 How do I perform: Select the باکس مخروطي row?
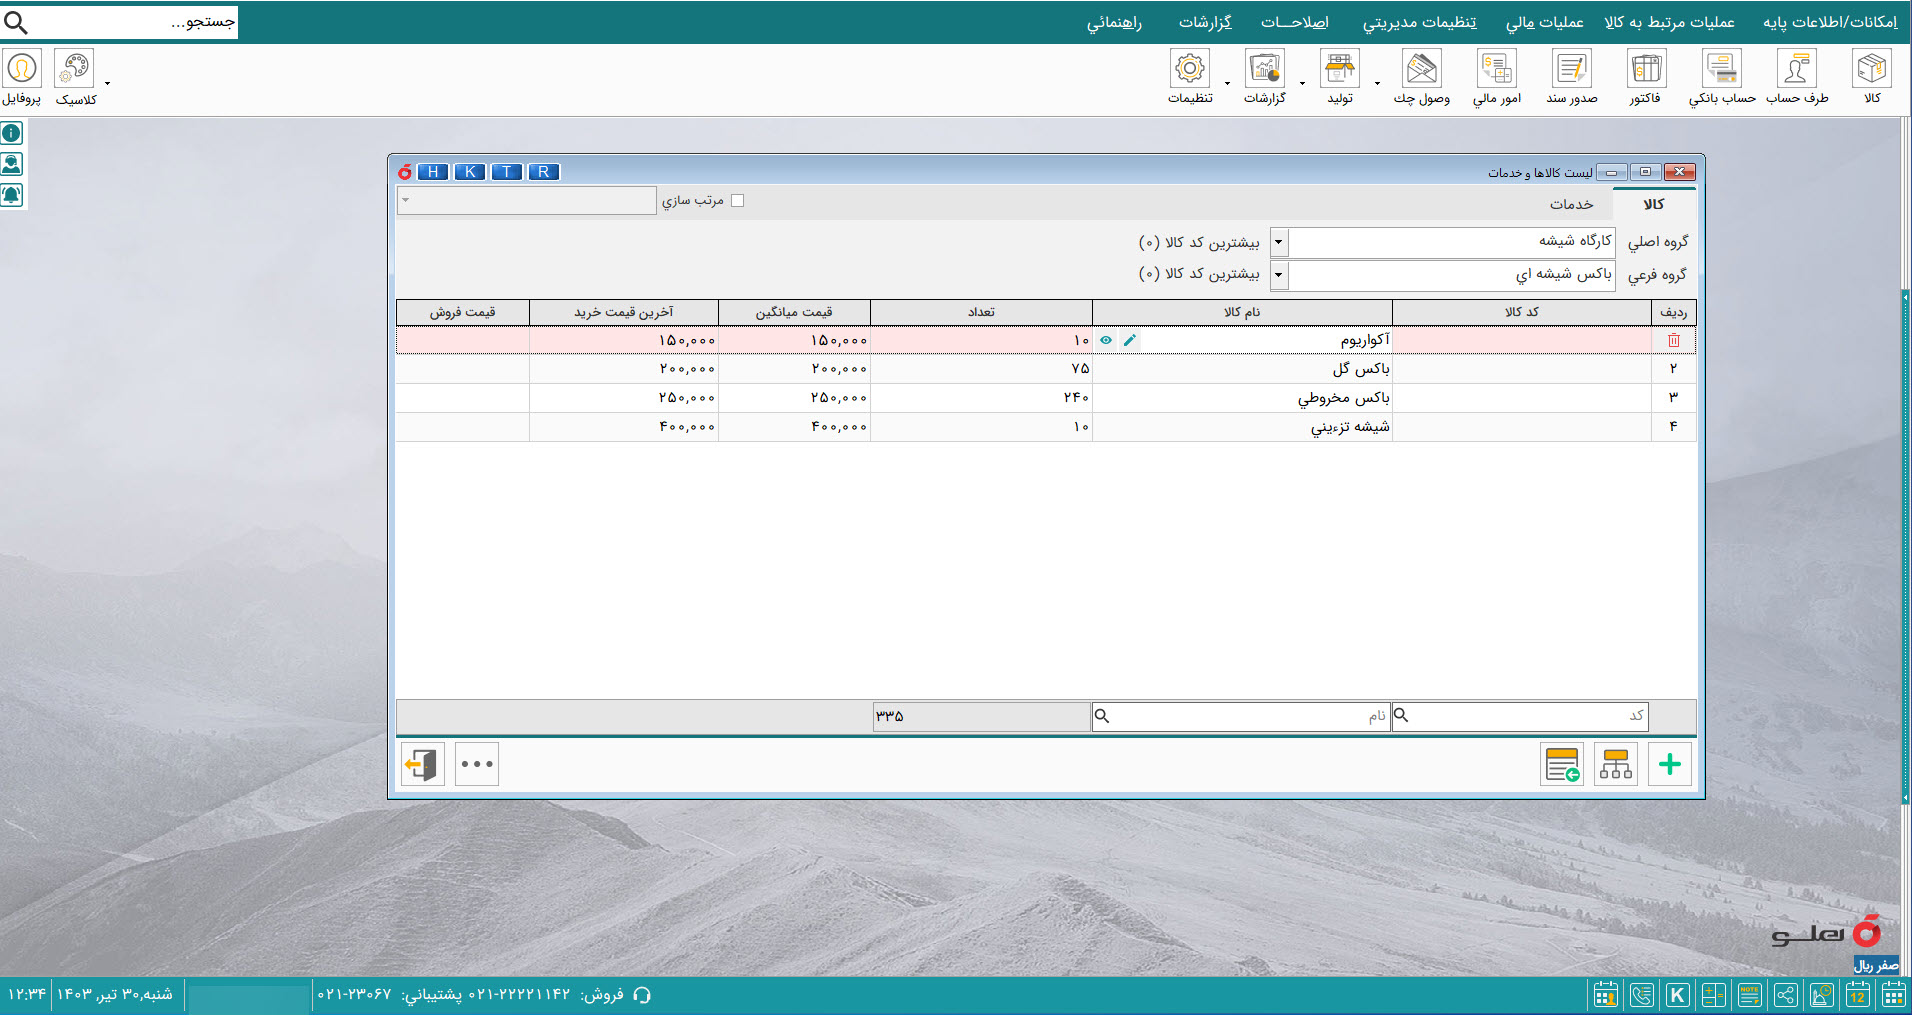click(1046, 398)
